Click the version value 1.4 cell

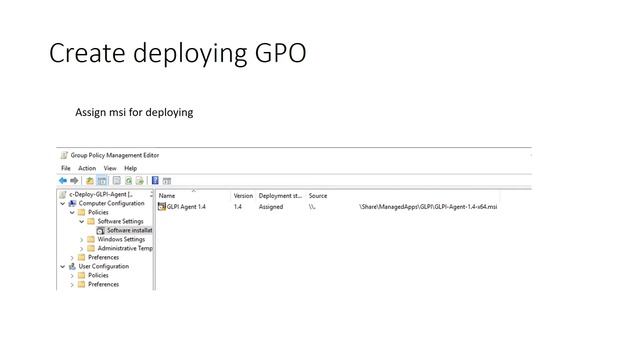point(238,207)
